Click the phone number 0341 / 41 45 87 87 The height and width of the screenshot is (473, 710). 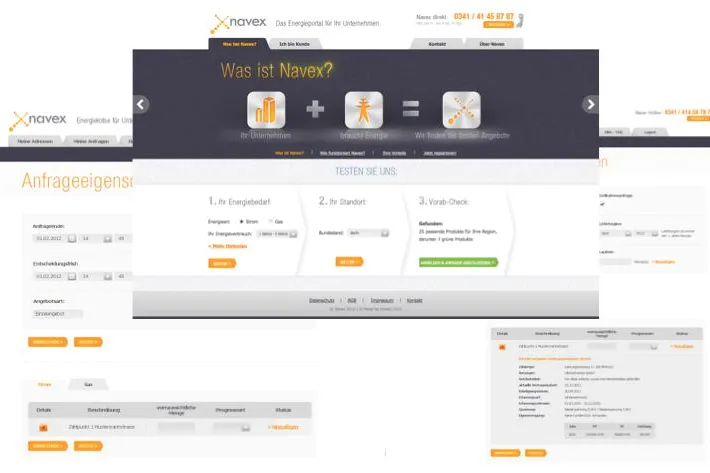click(x=484, y=16)
